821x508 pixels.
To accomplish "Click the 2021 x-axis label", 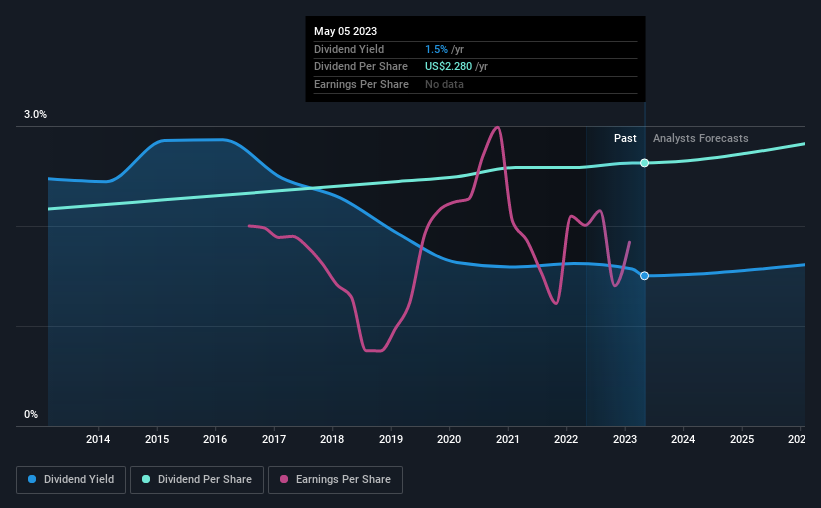I will tap(507, 439).
